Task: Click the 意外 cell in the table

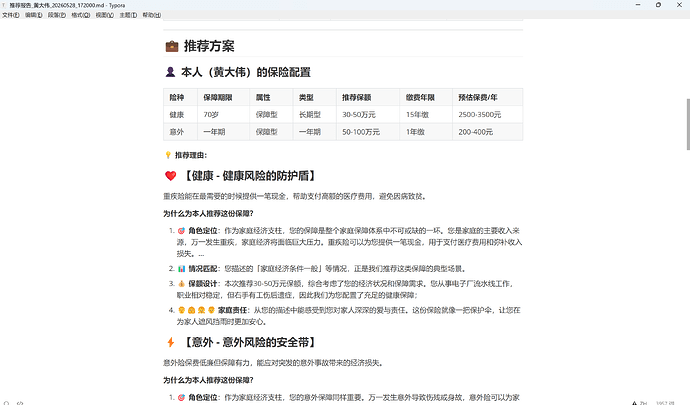Action: (180, 132)
